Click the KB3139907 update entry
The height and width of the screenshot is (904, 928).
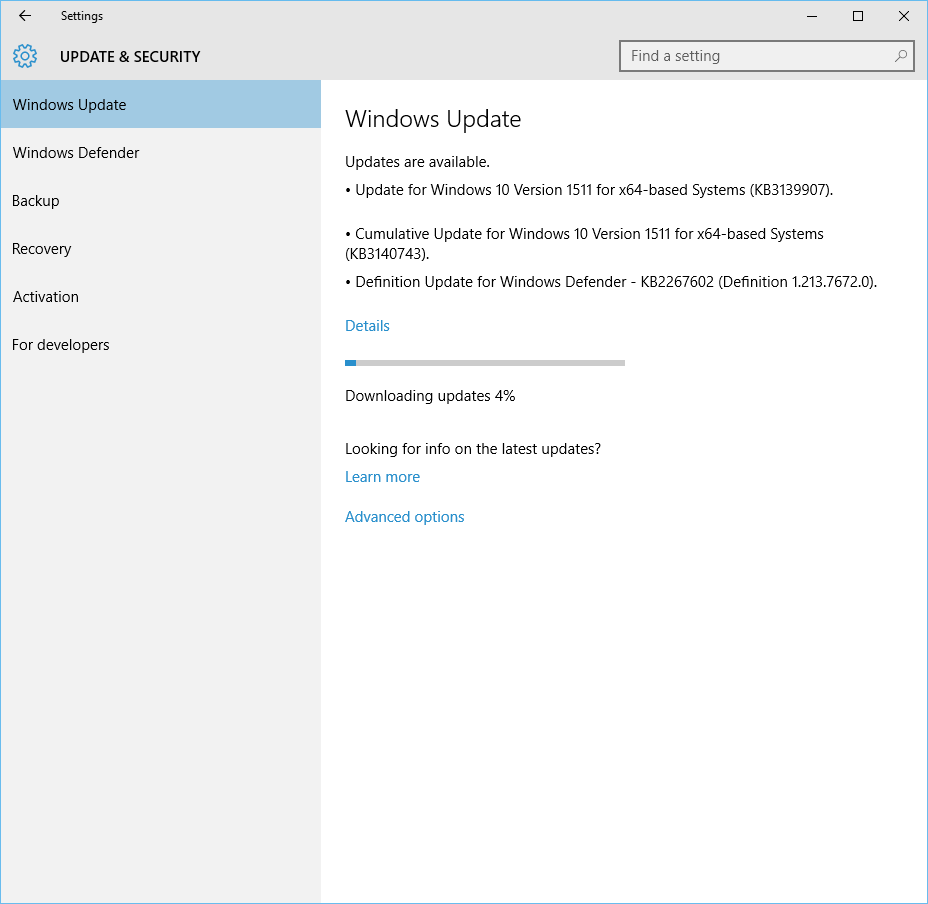(x=594, y=190)
